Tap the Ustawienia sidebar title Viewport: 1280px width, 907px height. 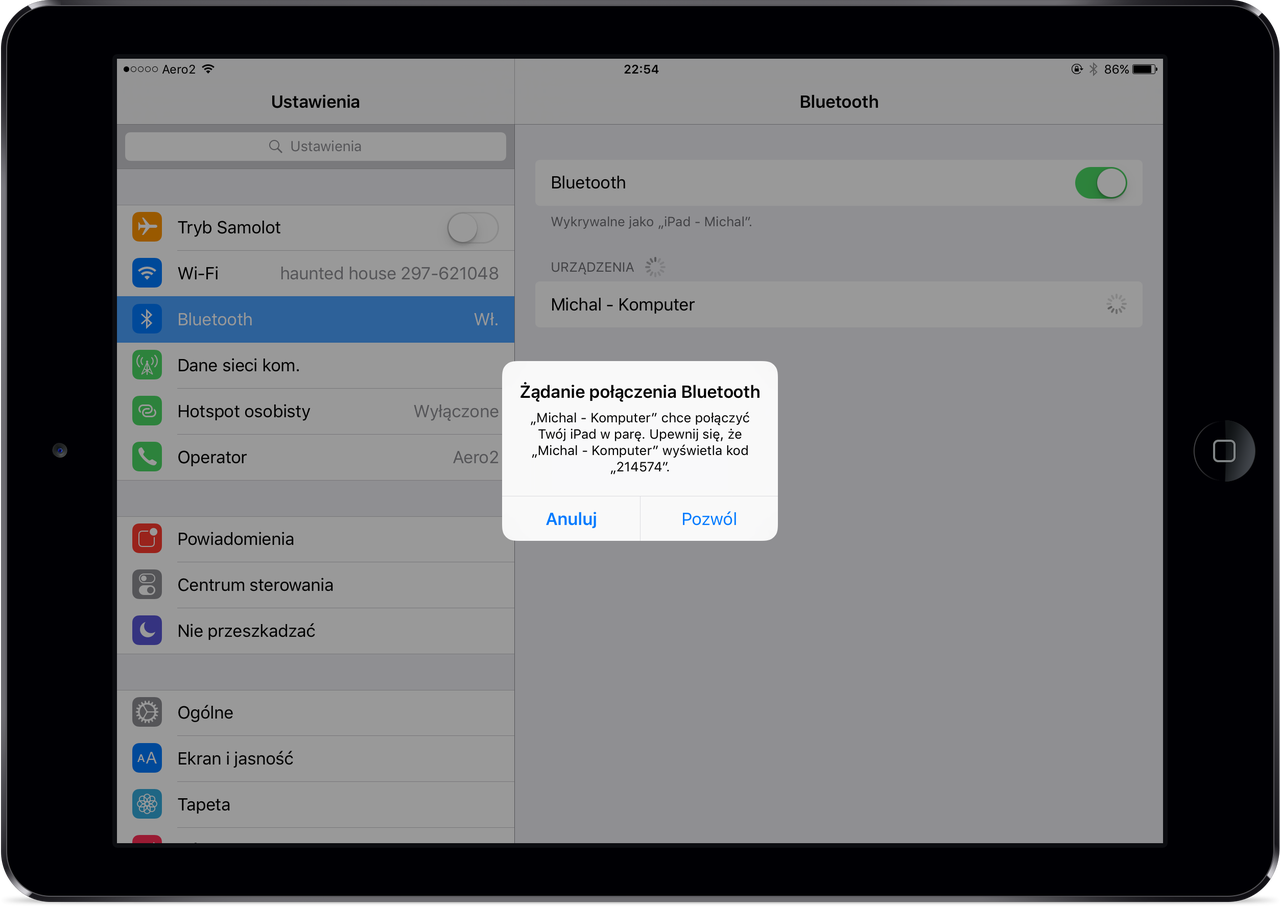(x=315, y=102)
